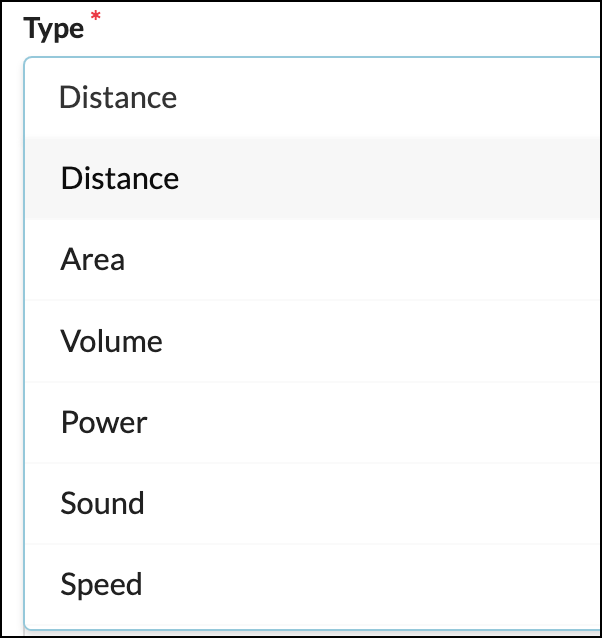Click the Area list entry below Distance

93,260
